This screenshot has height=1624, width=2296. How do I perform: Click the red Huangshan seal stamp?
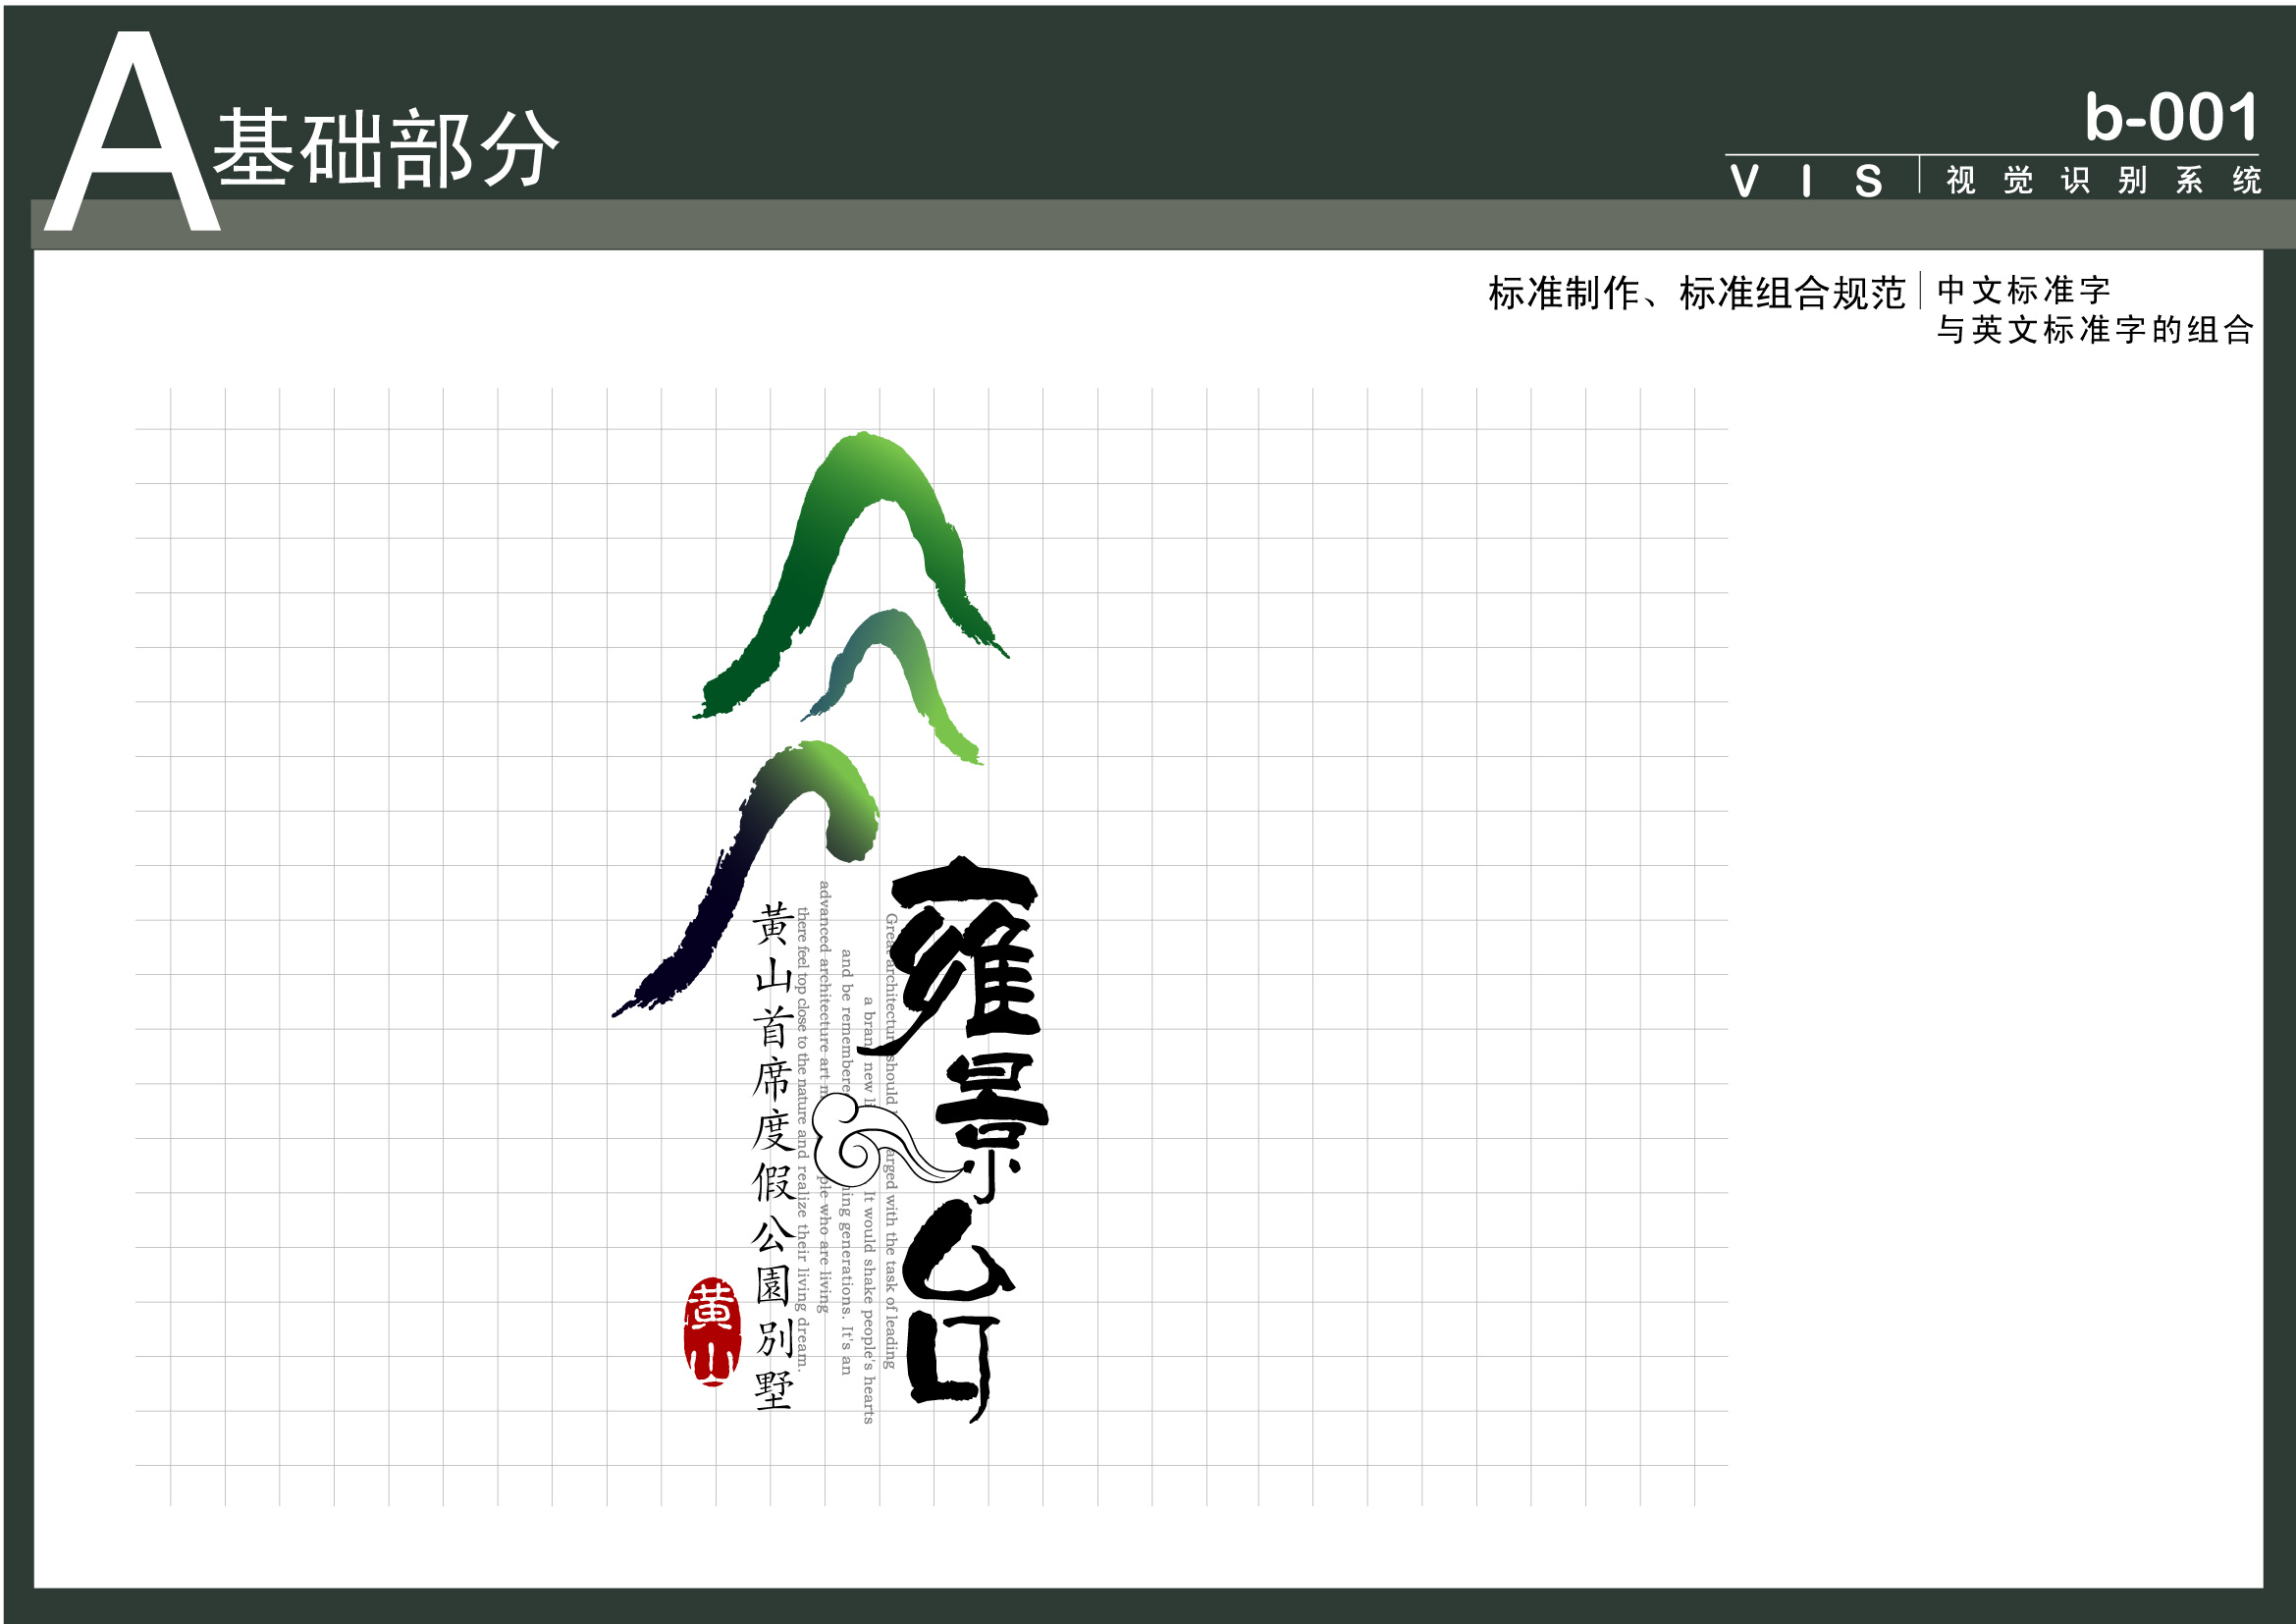(x=712, y=1331)
